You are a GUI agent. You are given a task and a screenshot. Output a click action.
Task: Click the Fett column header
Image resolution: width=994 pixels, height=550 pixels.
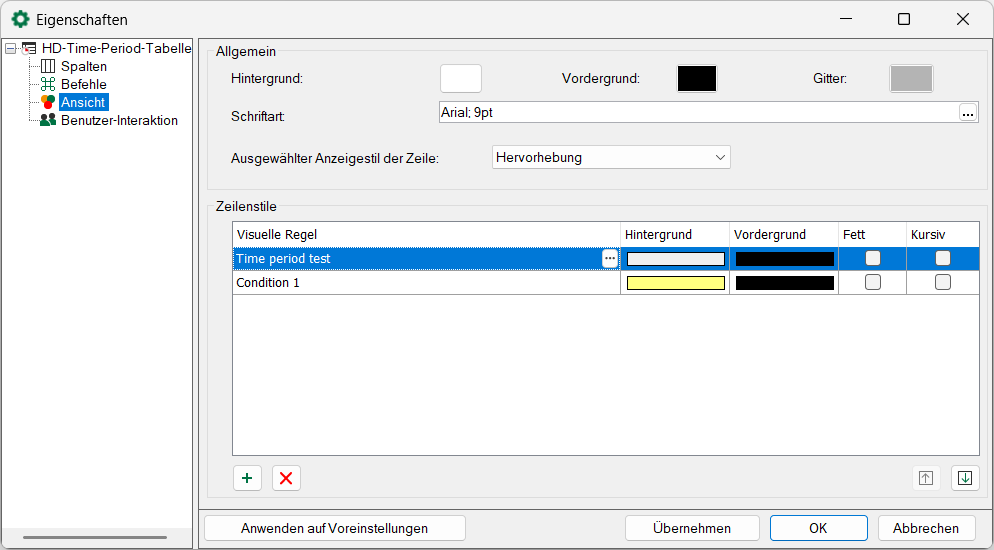(872, 234)
